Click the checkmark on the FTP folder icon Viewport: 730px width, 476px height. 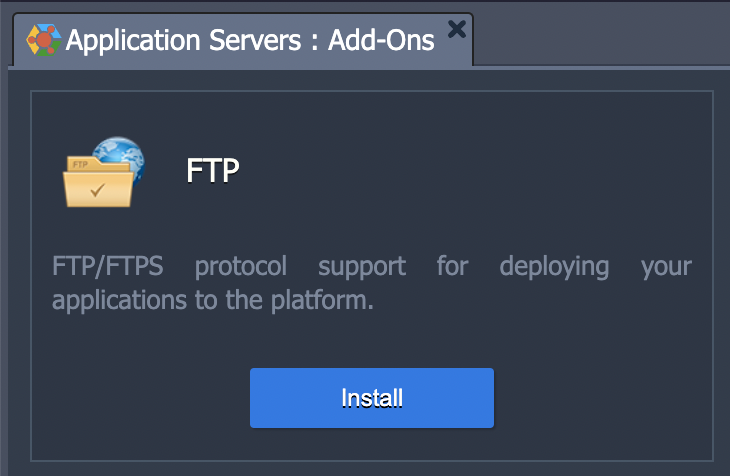coord(98,190)
